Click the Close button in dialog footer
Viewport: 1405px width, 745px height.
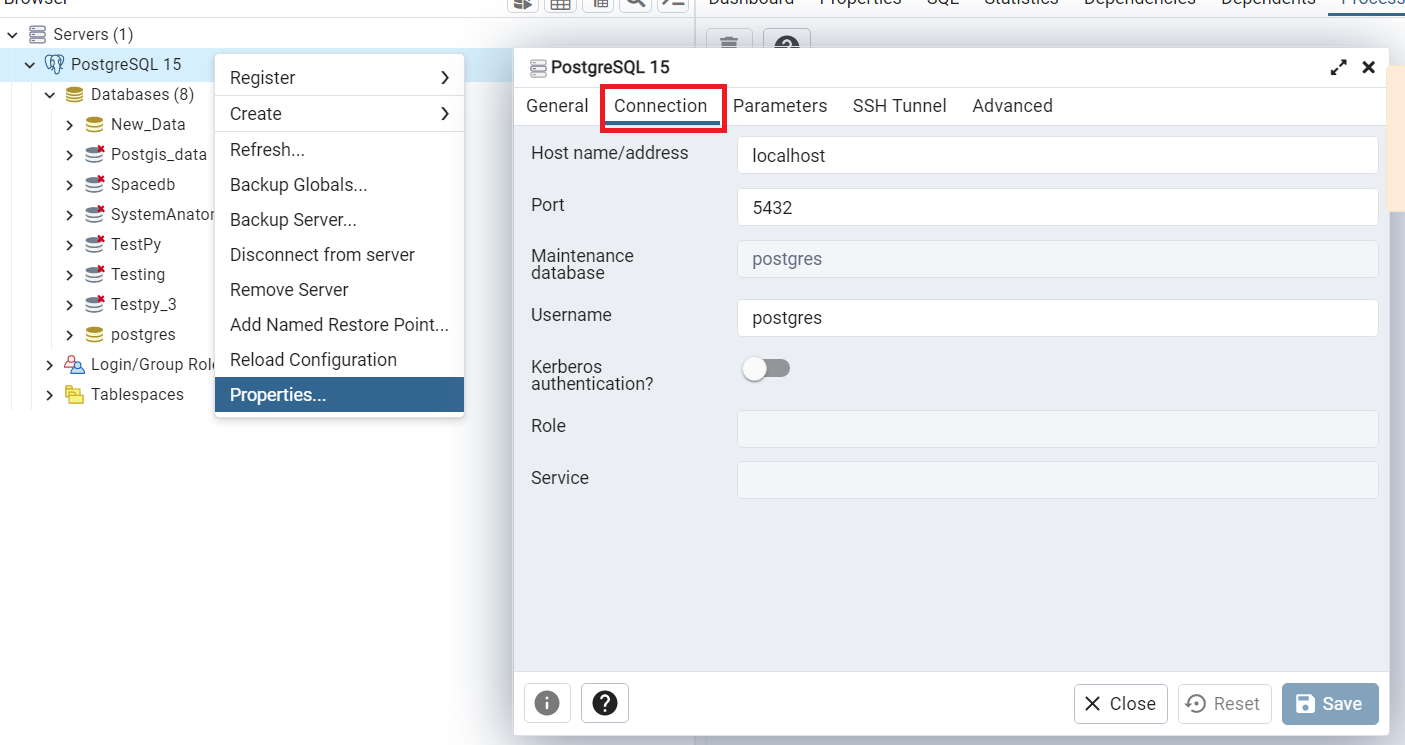coord(1121,704)
